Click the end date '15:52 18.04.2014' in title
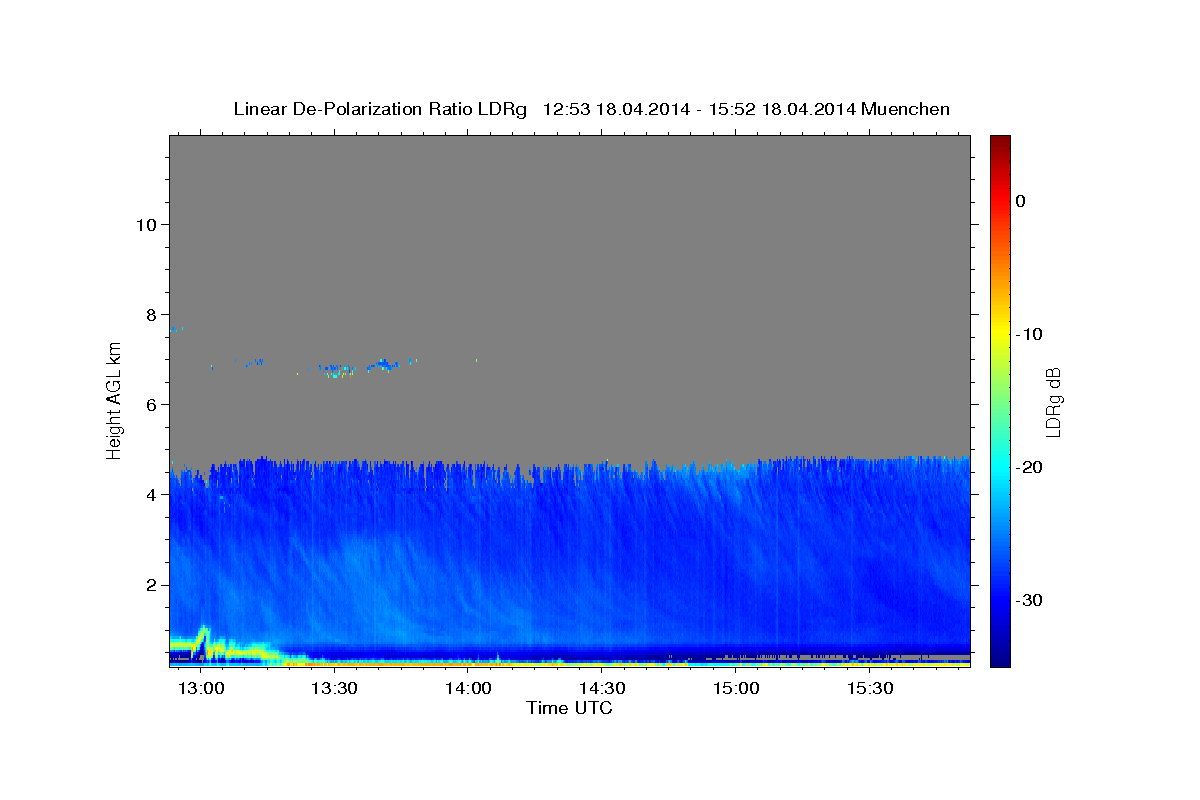This screenshot has height=800, width=1200. (x=782, y=109)
